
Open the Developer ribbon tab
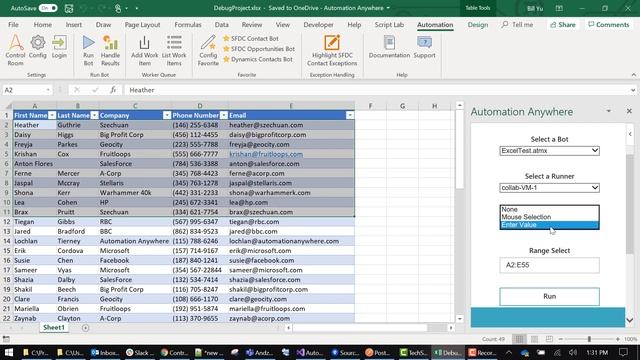318,24
